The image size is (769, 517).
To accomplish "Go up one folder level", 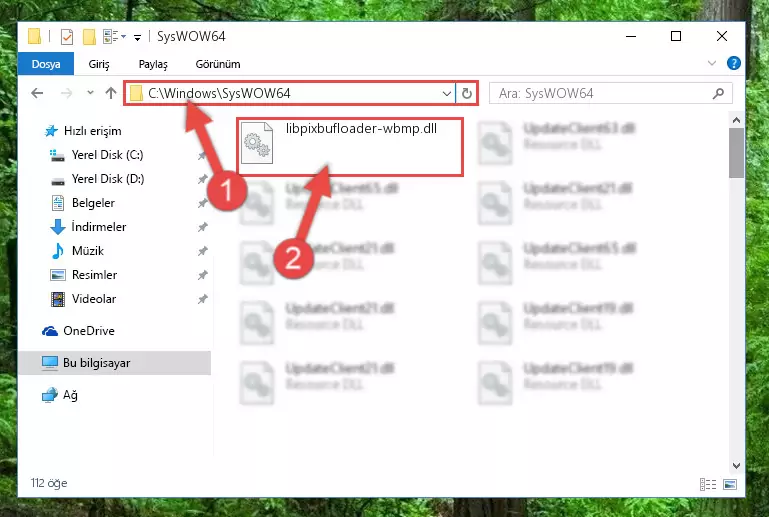I will (111, 93).
